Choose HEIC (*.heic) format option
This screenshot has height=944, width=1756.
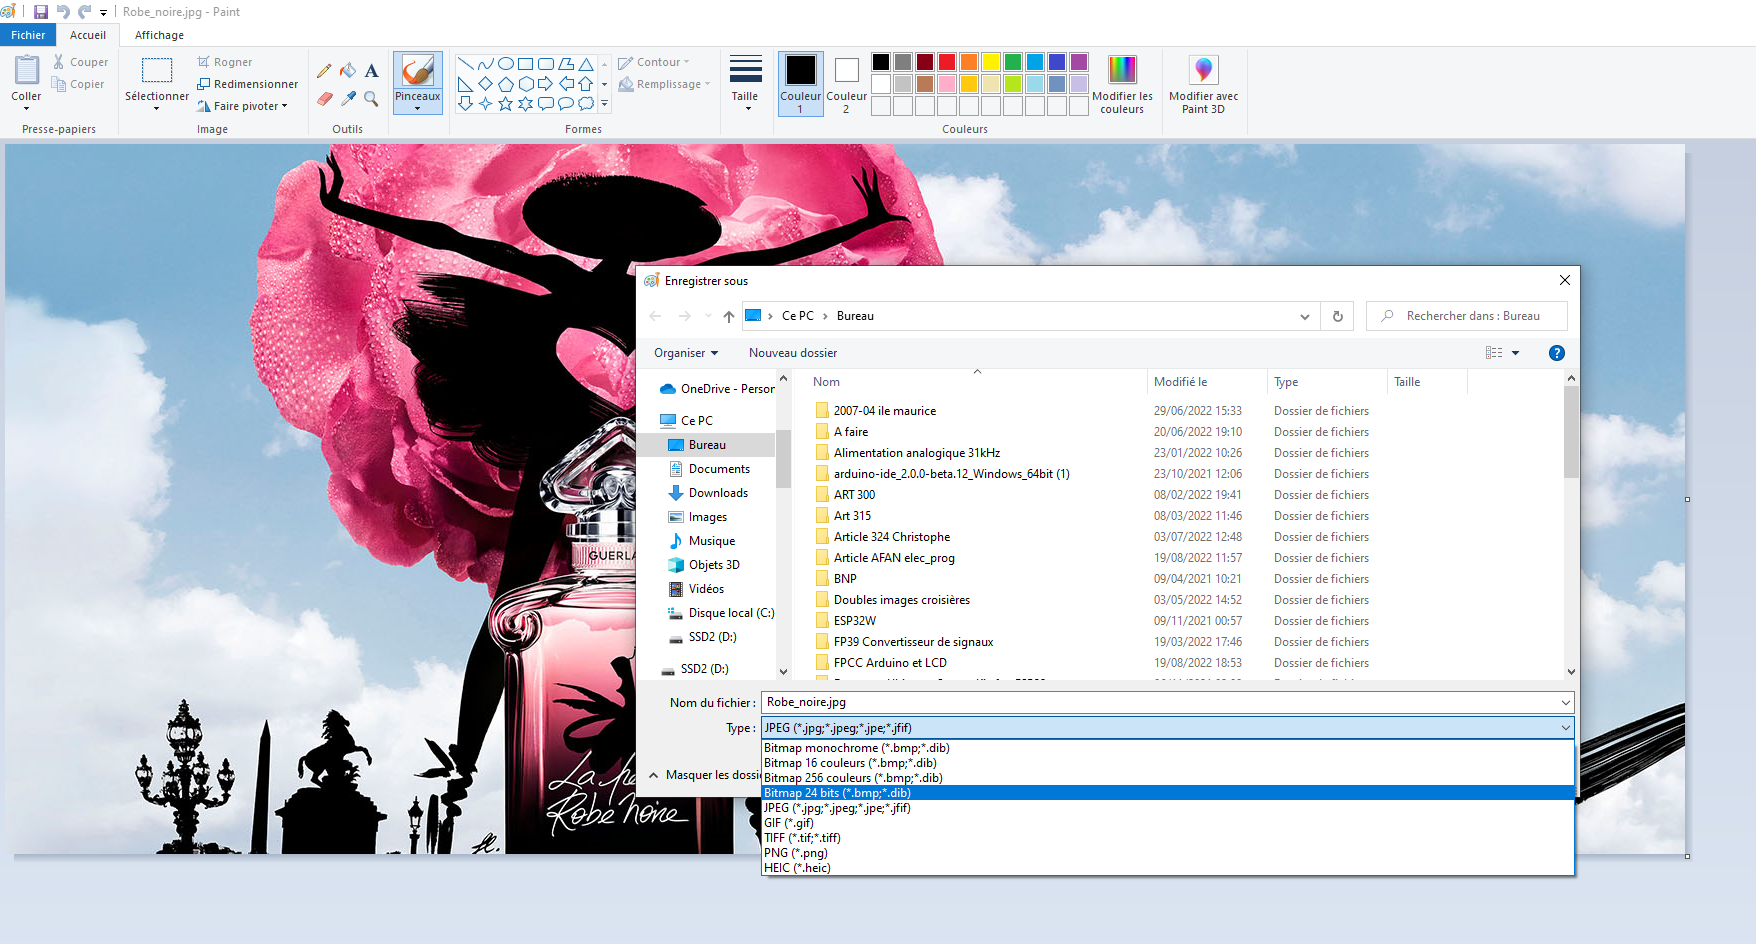(1168, 868)
